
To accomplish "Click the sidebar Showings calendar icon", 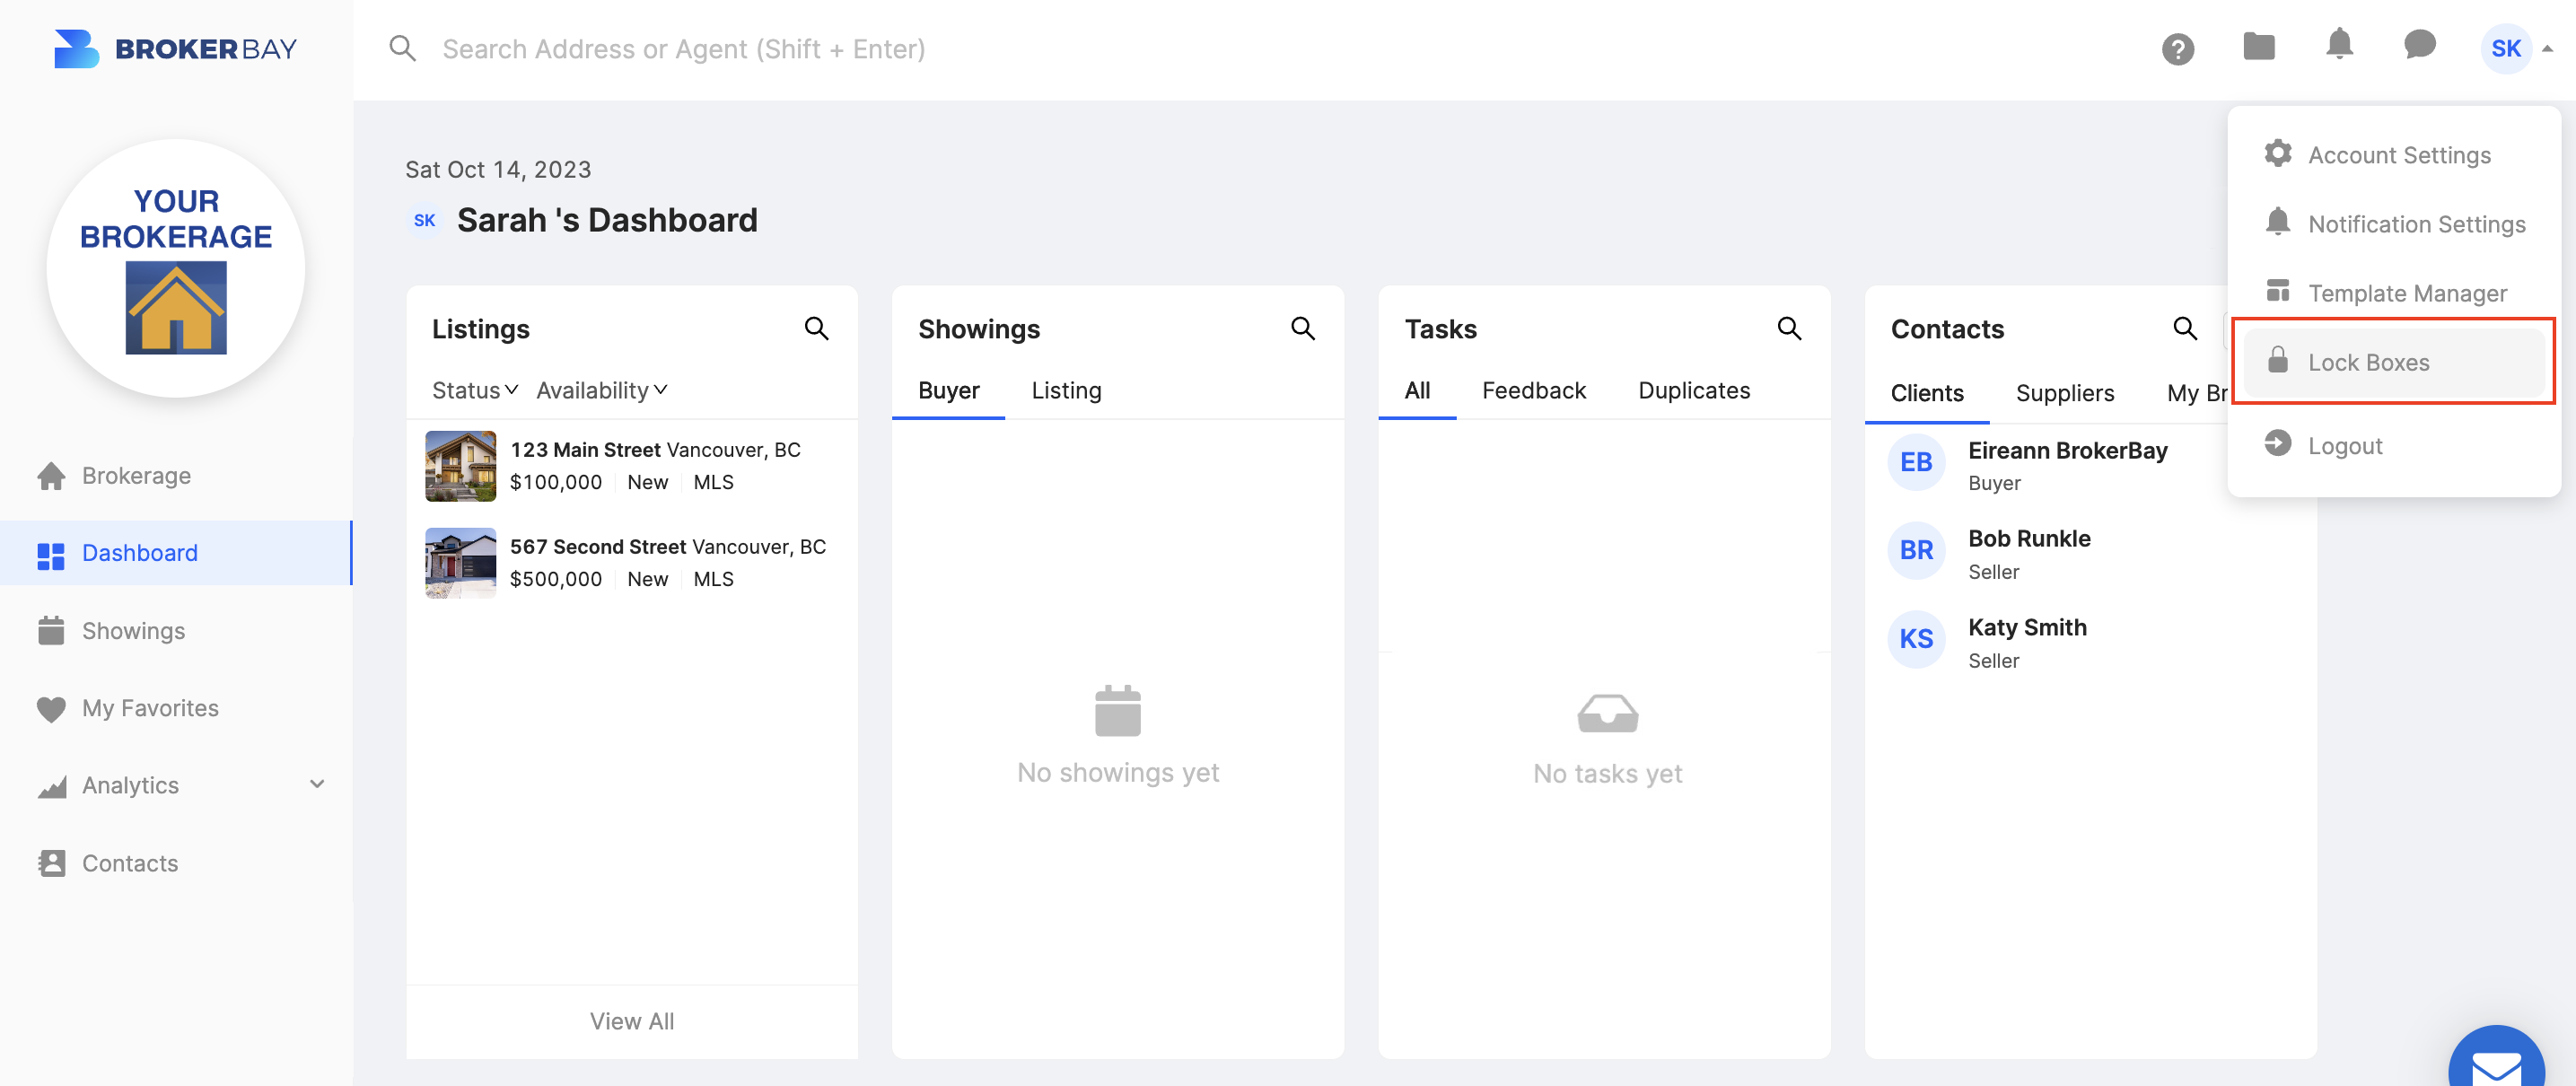I will (51, 631).
